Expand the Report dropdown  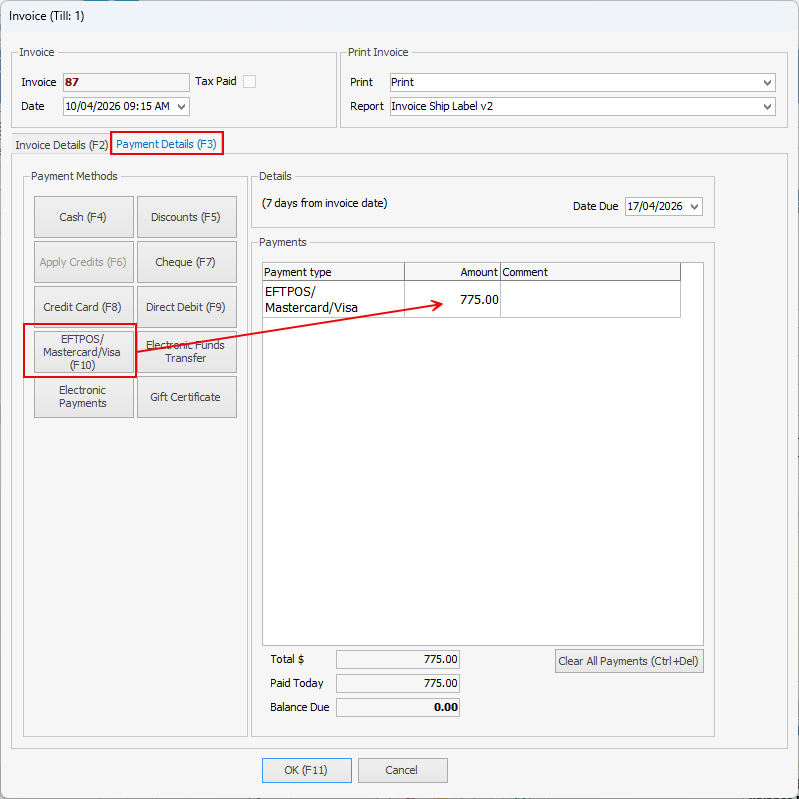tap(767, 106)
